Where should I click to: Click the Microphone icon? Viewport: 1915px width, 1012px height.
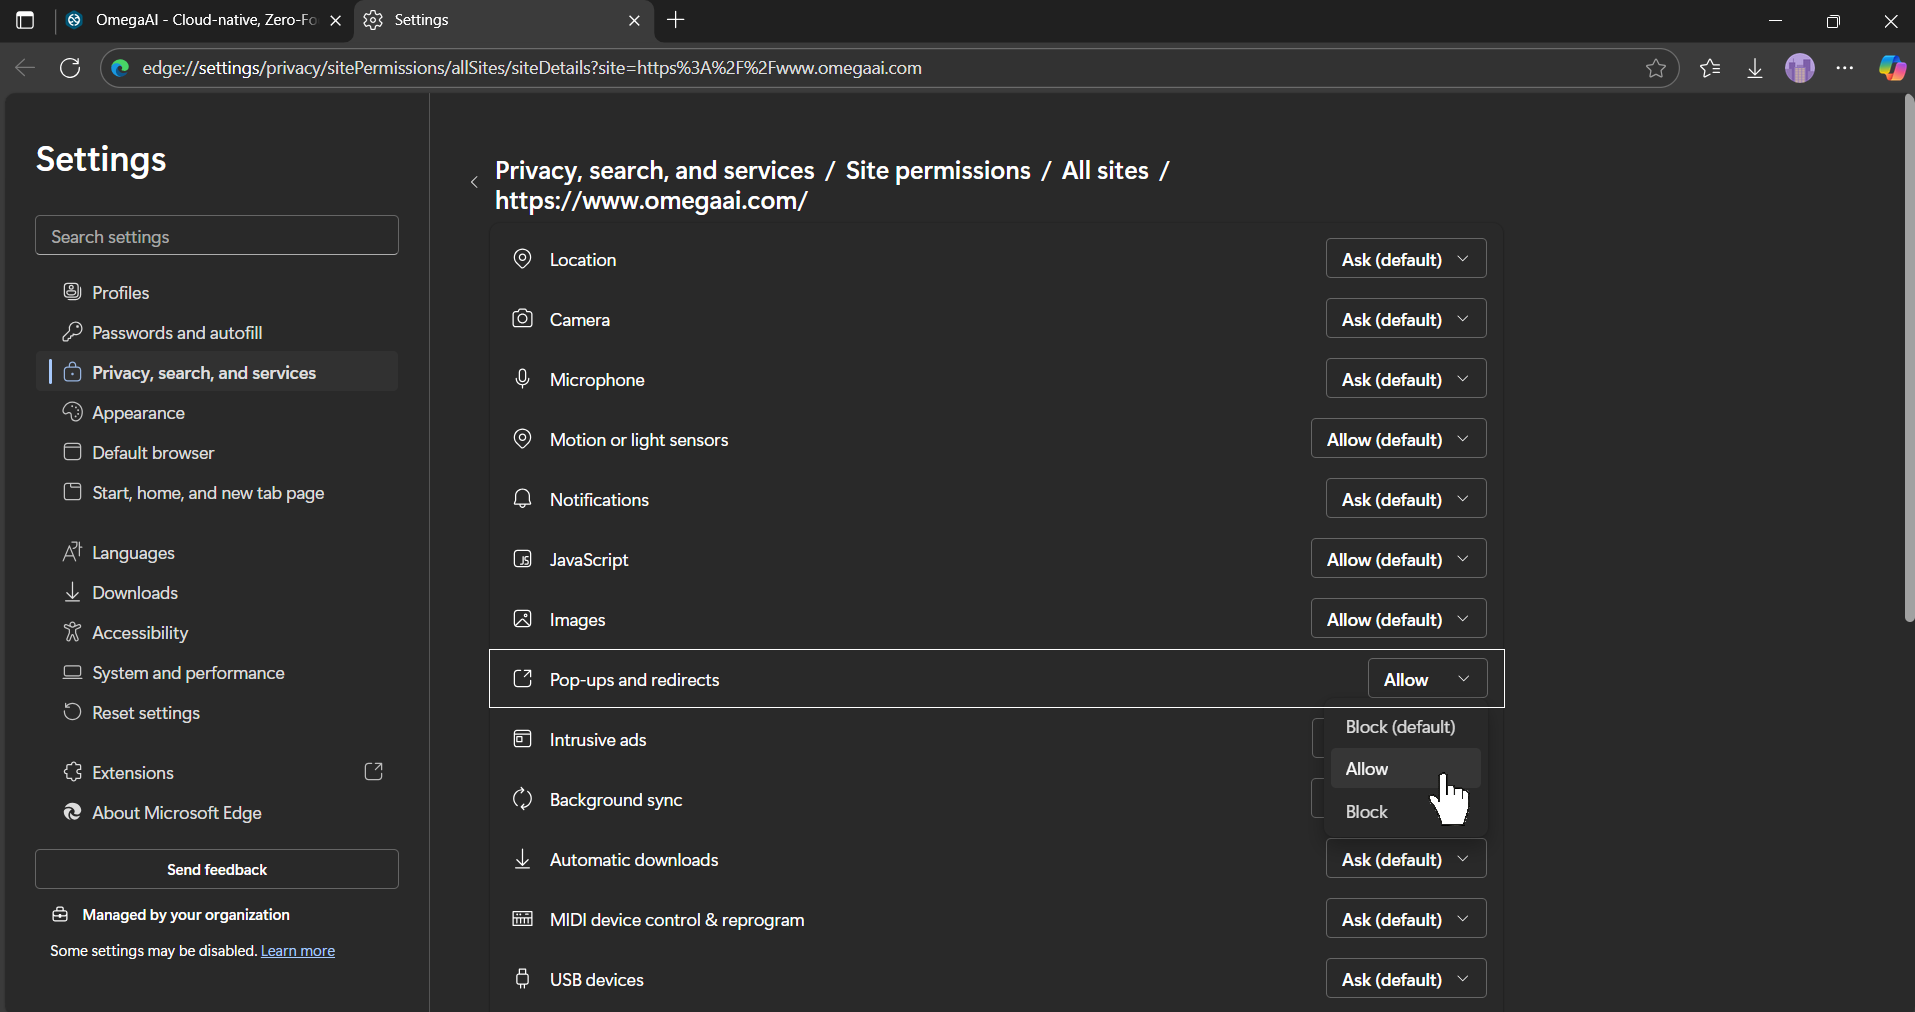tap(522, 378)
